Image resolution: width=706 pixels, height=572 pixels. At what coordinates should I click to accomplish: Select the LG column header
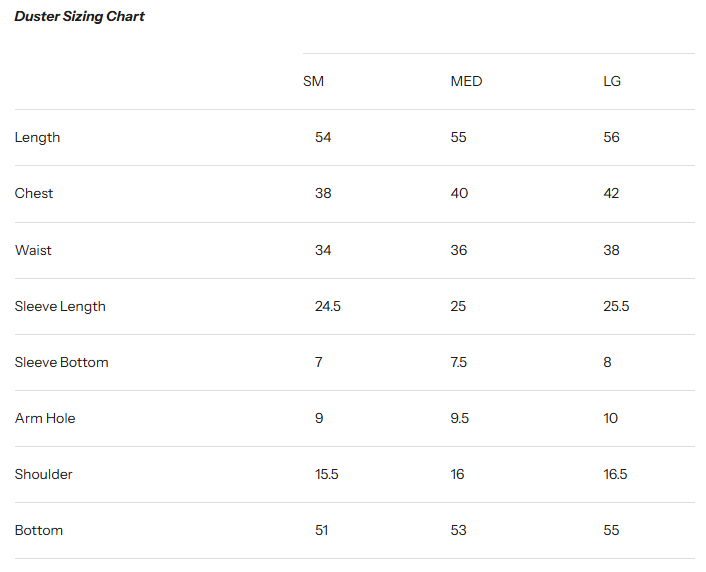612,81
